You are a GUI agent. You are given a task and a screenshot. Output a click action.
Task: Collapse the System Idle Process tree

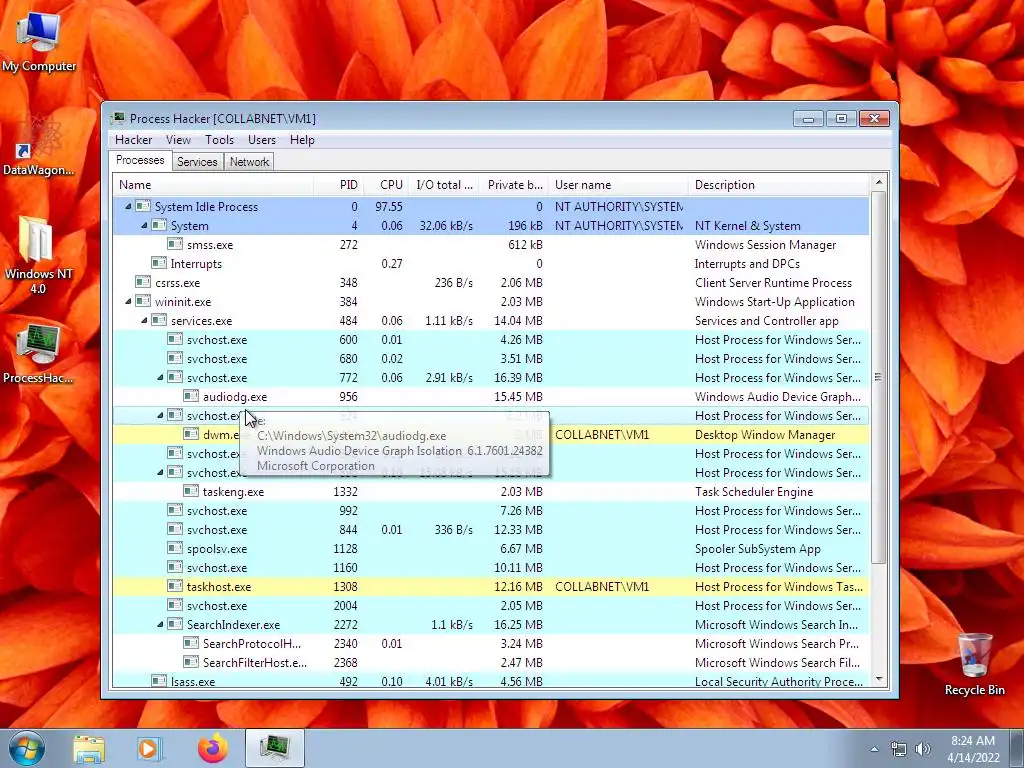pos(128,206)
